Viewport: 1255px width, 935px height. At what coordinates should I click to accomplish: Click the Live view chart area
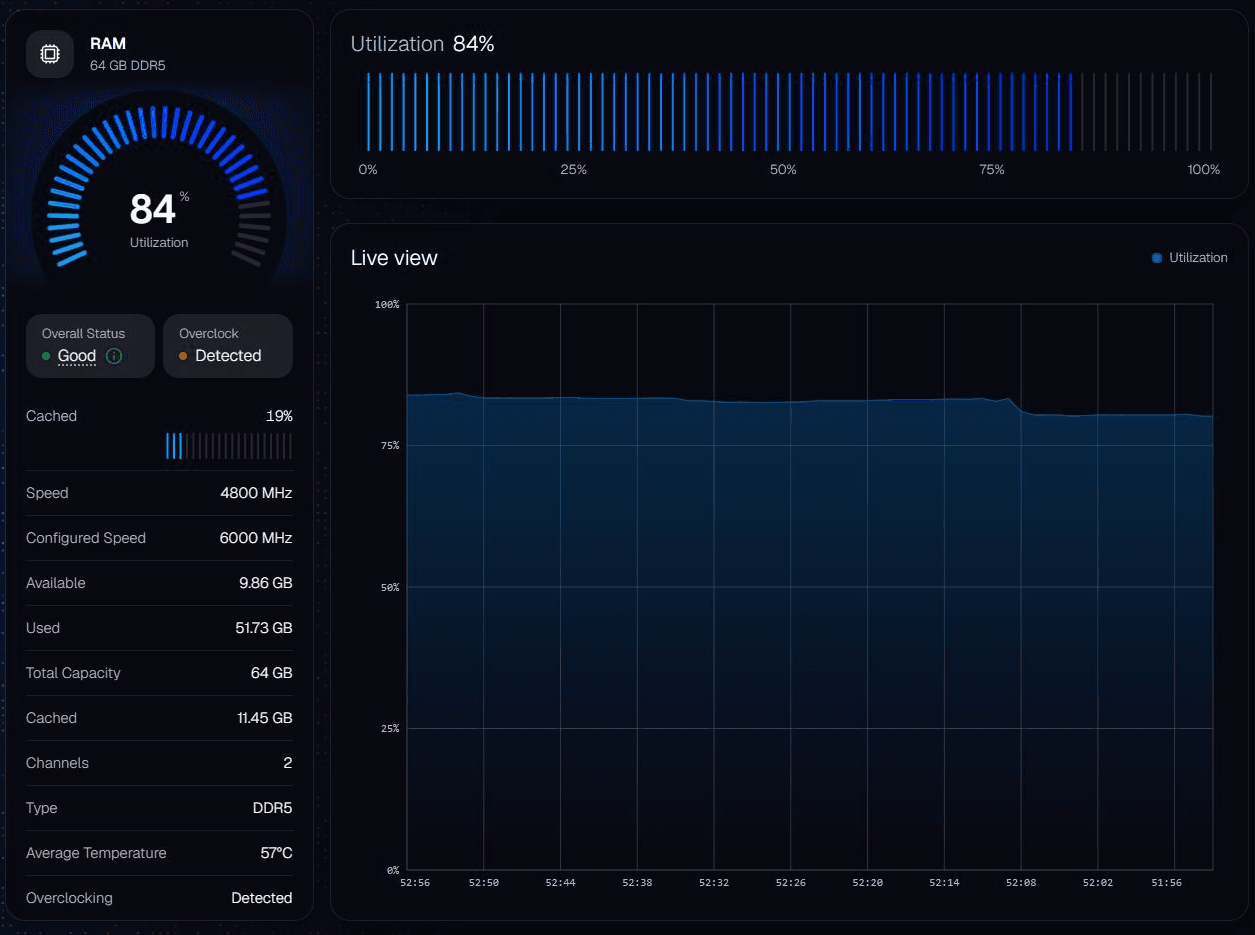pyautogui.click(x=810, y=587)
